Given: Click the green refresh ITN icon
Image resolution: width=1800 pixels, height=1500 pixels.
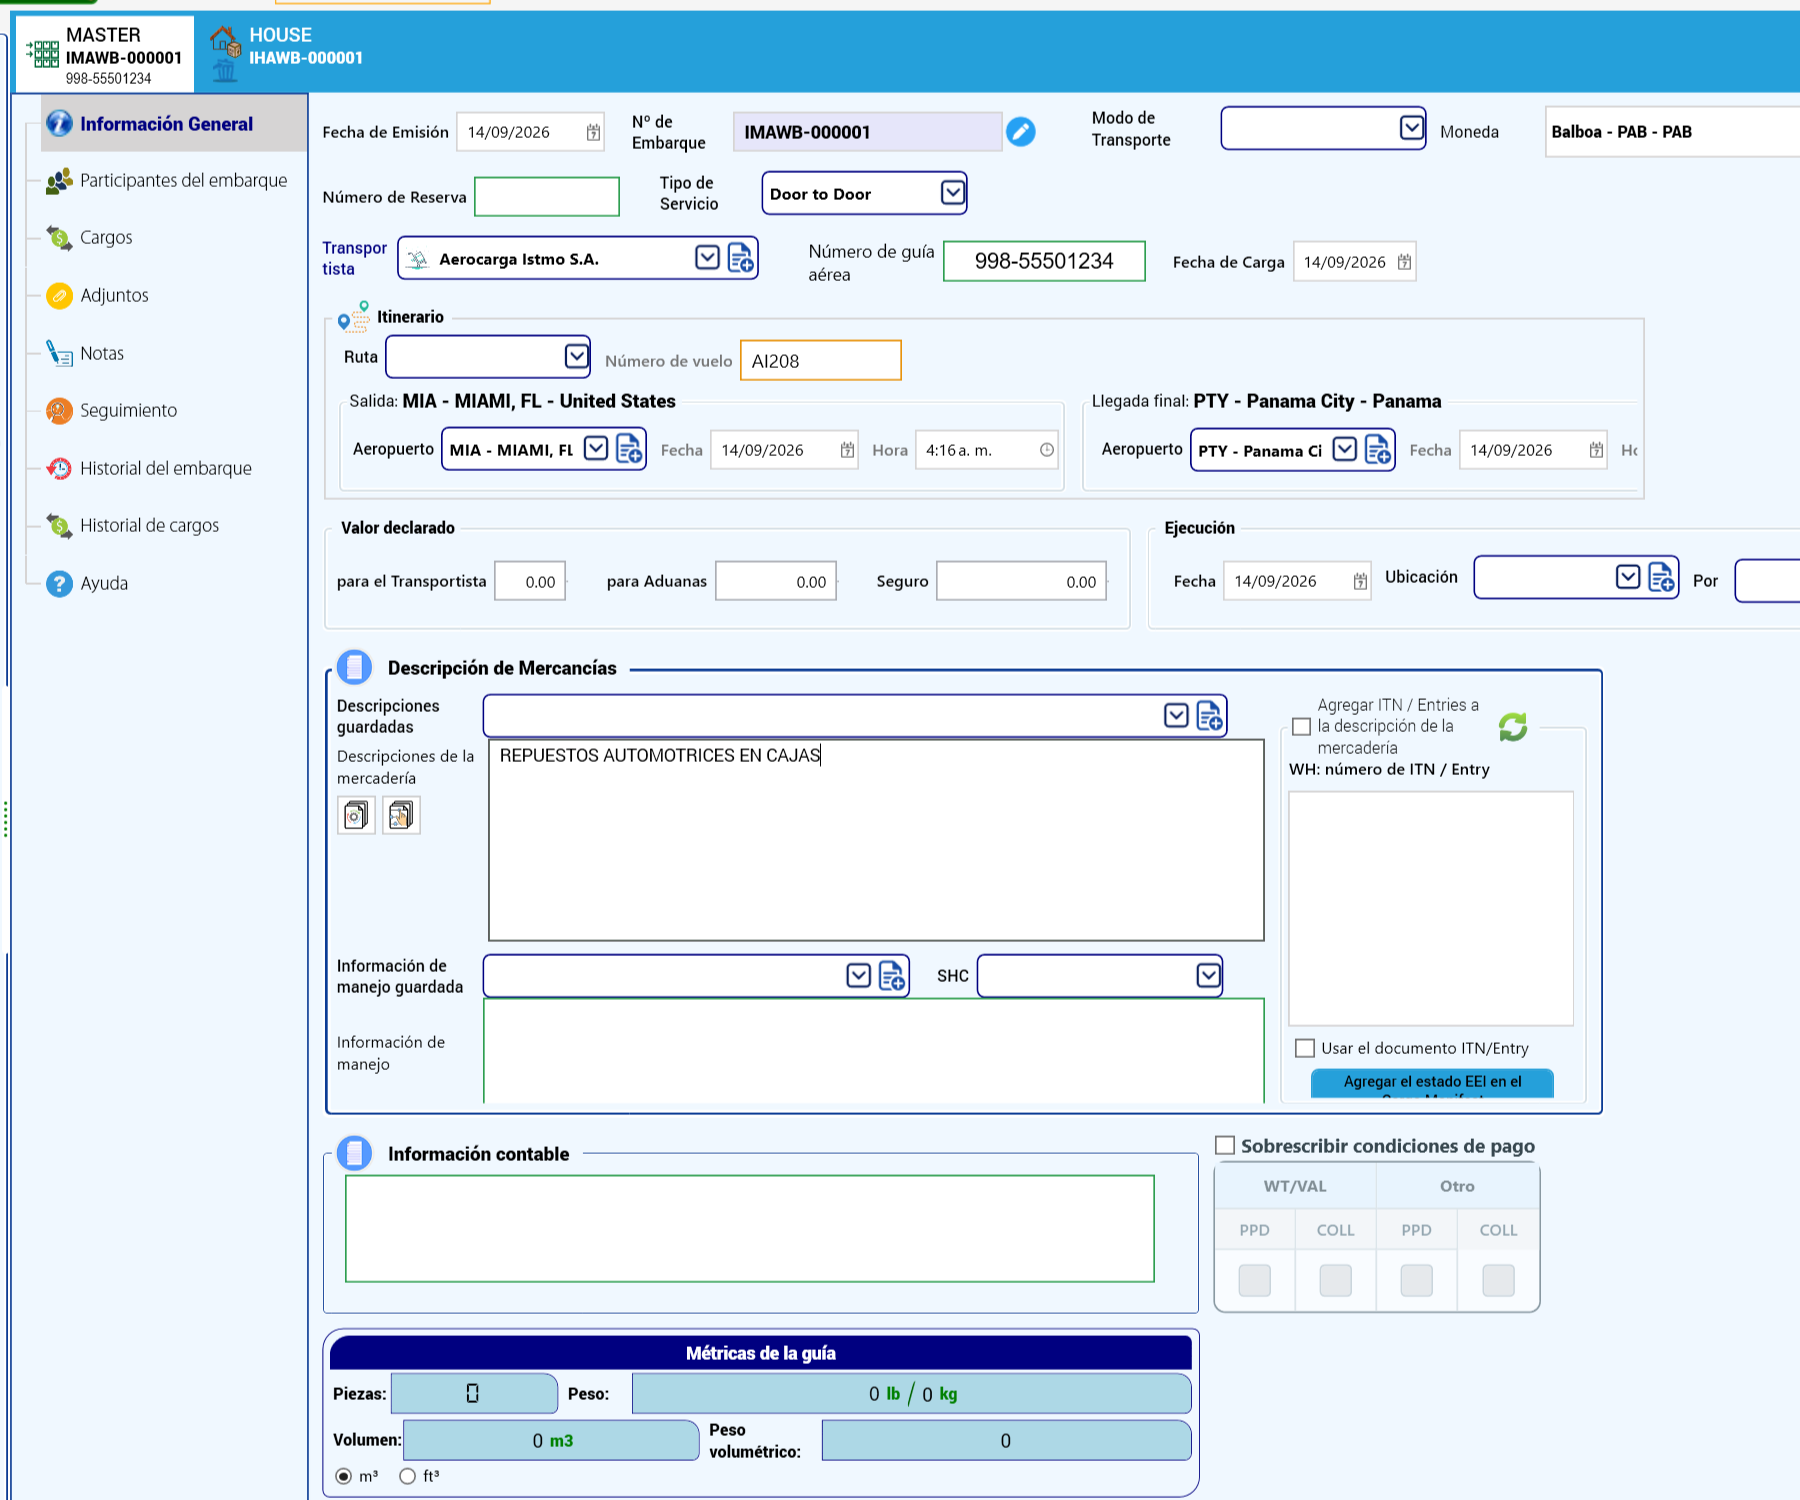Looking at the screenshot, I should click(x=1513, y=727).
